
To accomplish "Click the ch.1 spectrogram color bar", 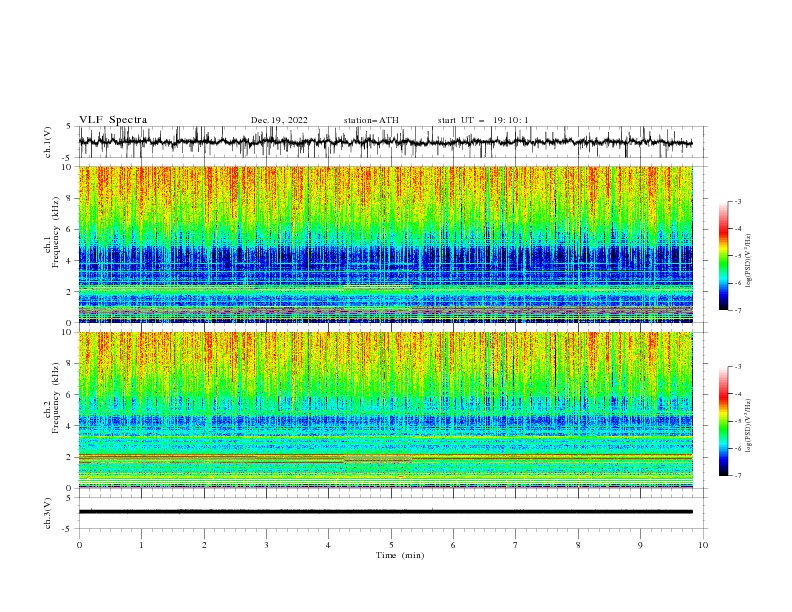I will click(x=723, y=256).
